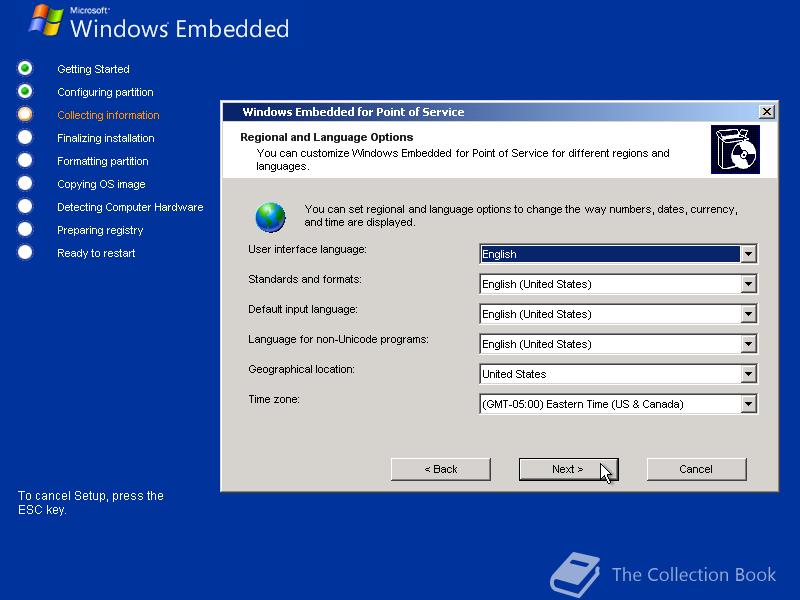Click the < Back button
This screenshot has width=800, height=600.
[441, 469]
